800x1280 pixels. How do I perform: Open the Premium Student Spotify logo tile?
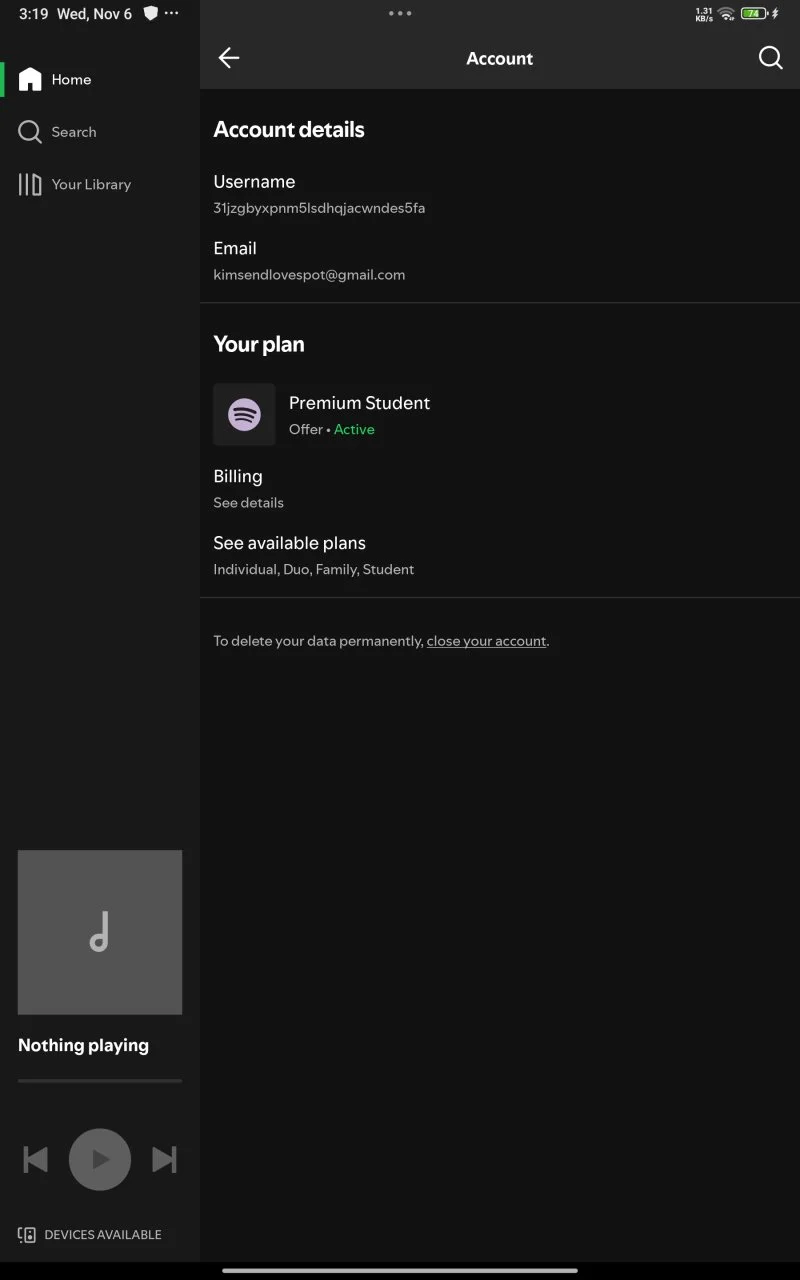[x=244, y=414]
